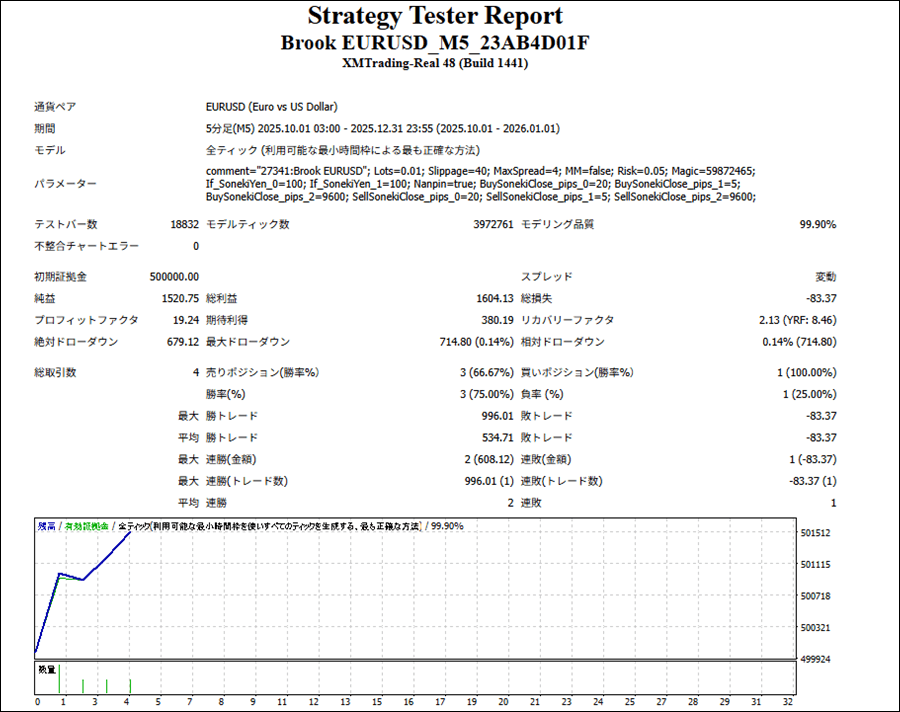Click the 通貨ペア row label

click(x=55, y=107)
